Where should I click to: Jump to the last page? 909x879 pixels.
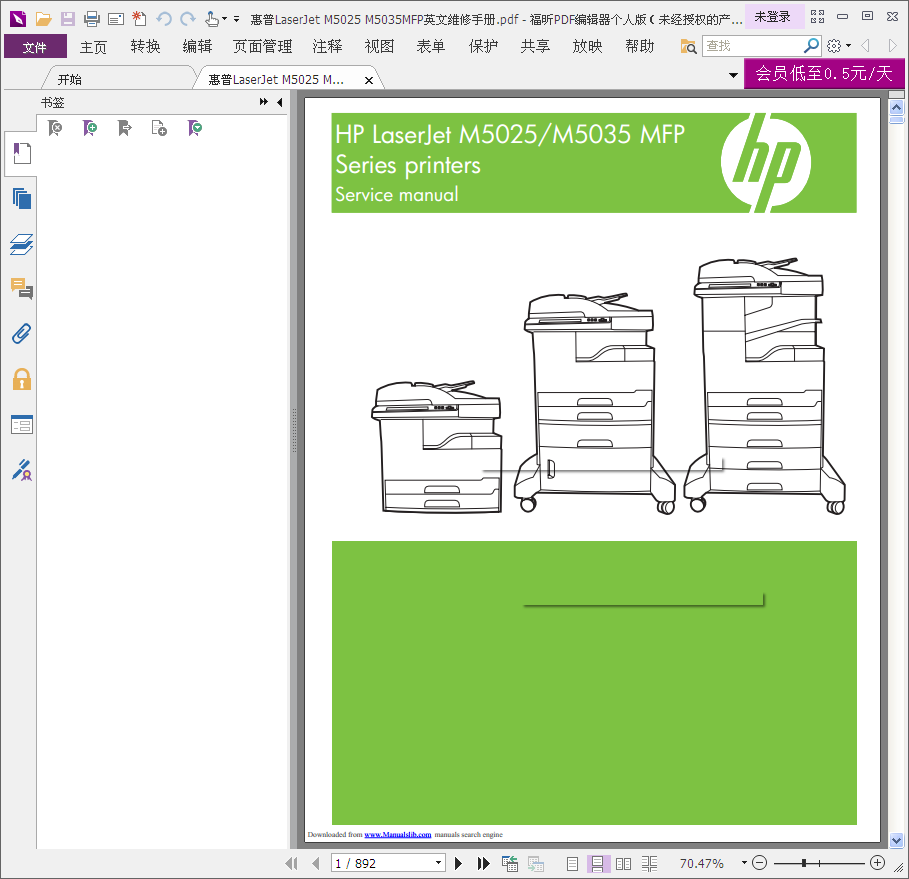point(483,863)
